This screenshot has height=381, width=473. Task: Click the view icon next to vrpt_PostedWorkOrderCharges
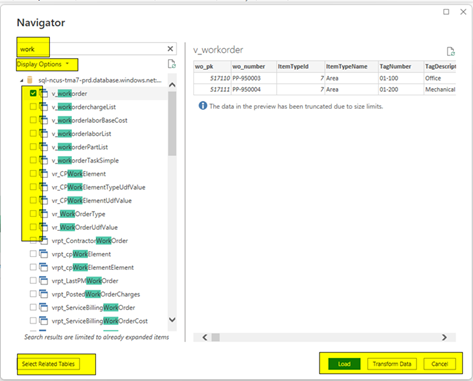[43, 294]
